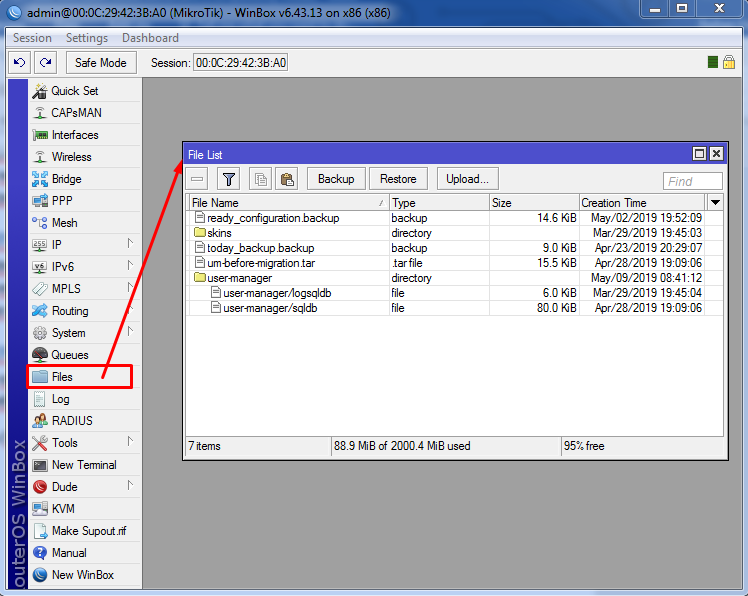Select um-before-migration.tar file row

pos(456,263)
